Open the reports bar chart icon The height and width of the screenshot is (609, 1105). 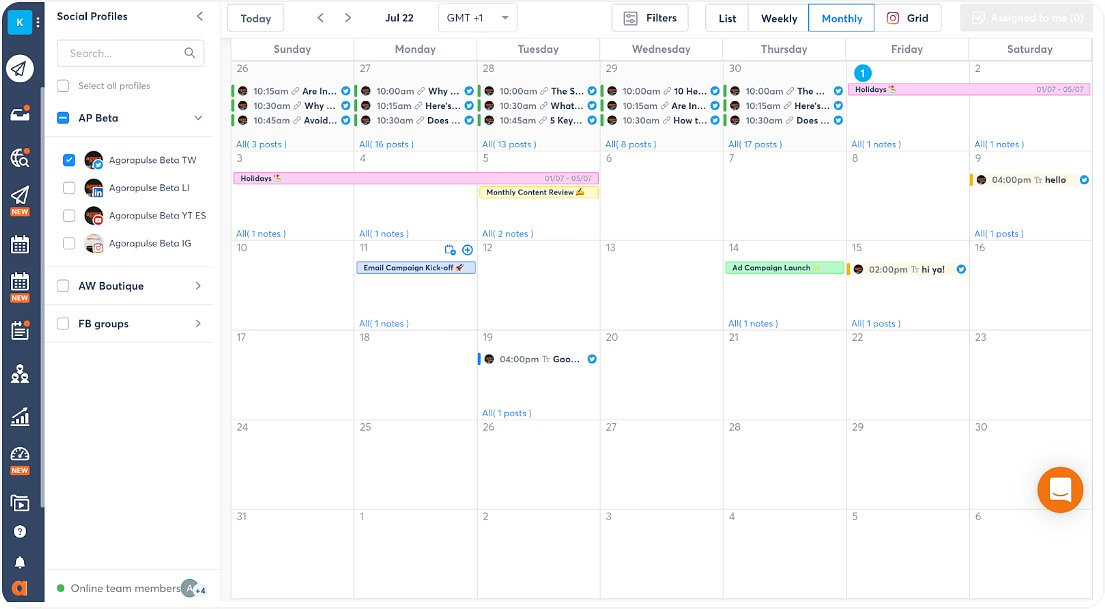click(19, 417)
